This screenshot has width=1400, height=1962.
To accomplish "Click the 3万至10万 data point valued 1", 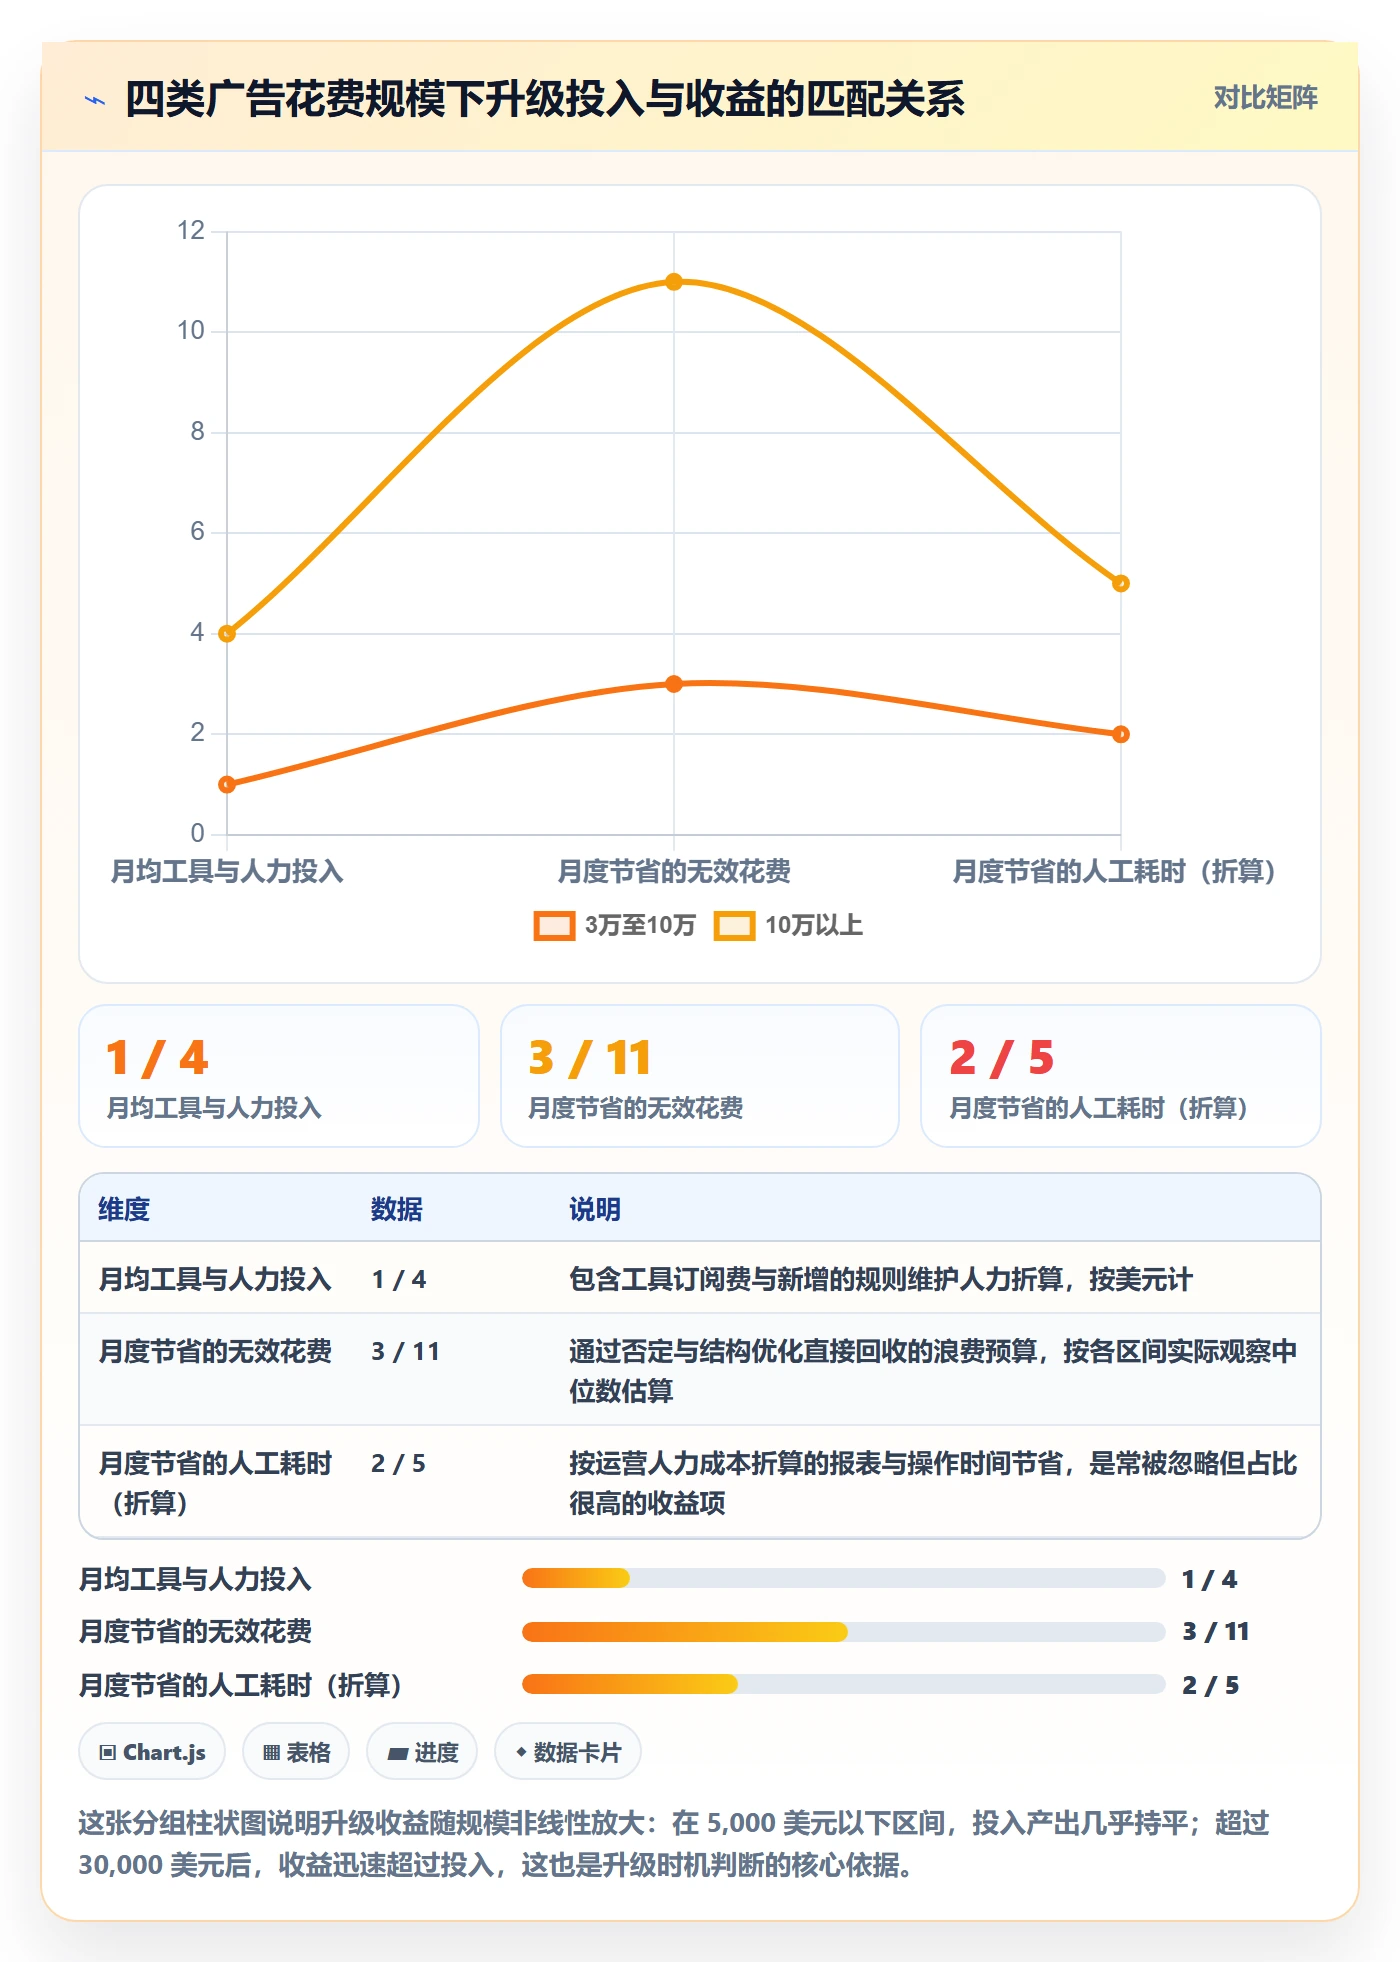I will click(x=227, y=785).
